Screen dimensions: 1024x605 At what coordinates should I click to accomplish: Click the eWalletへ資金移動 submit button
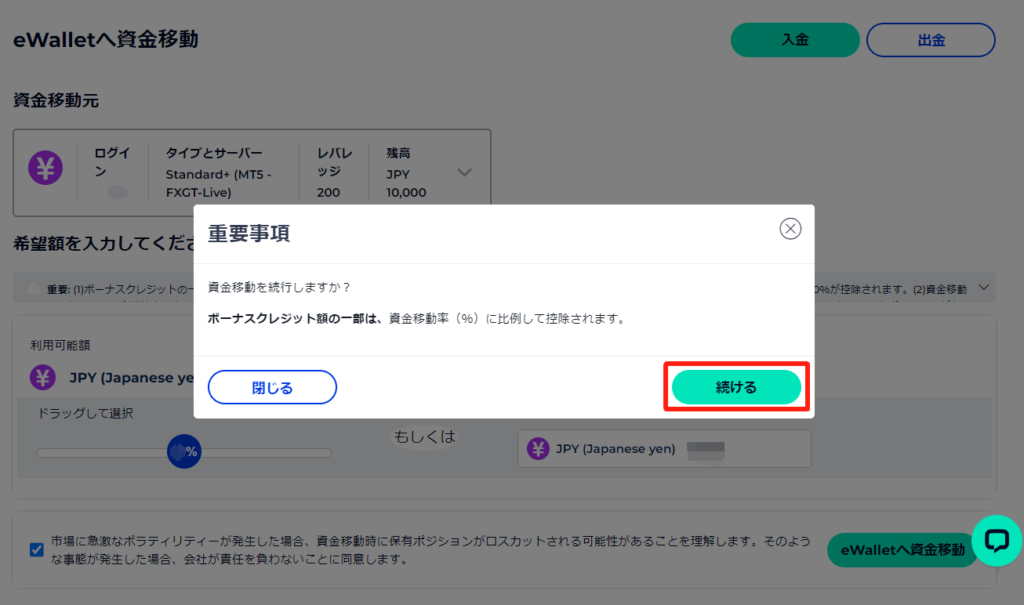pyautogui.click(x=902, y=549)
